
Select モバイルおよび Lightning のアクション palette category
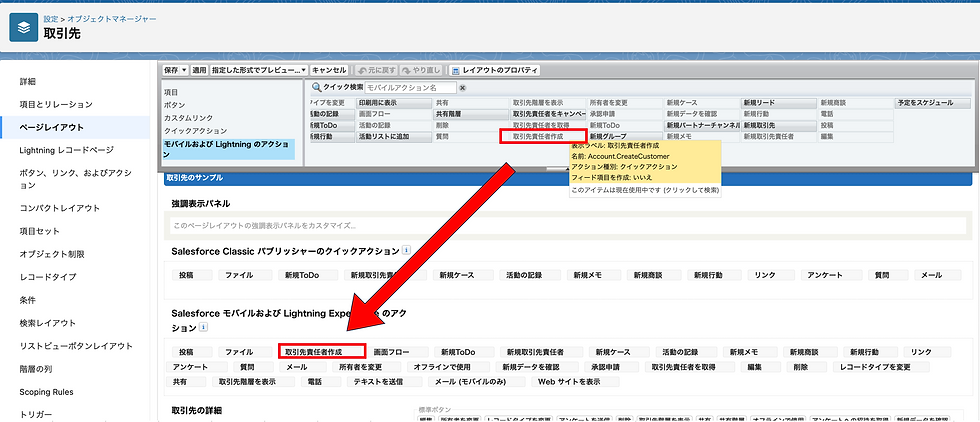(x=229, y=149)
